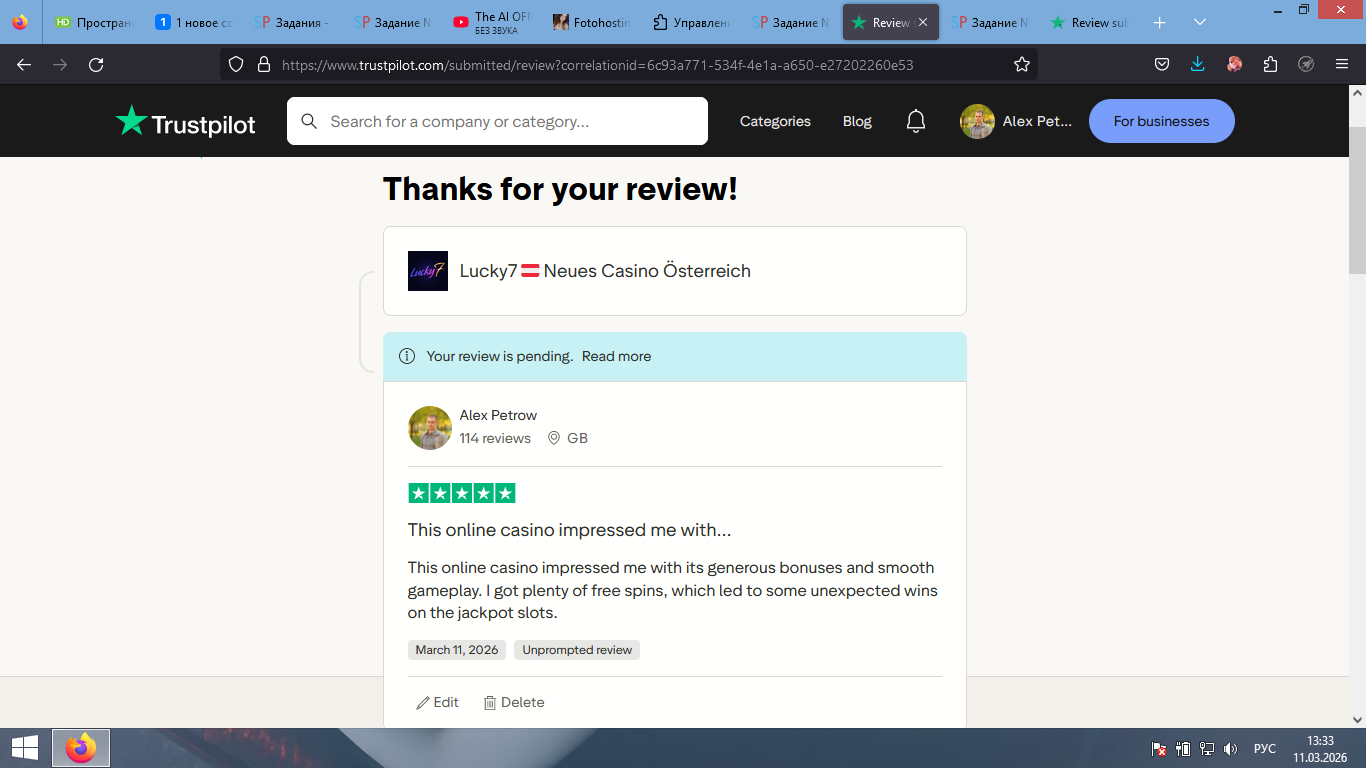Click the browser forward arrow

pyautogui.click(x=60, y=65)
